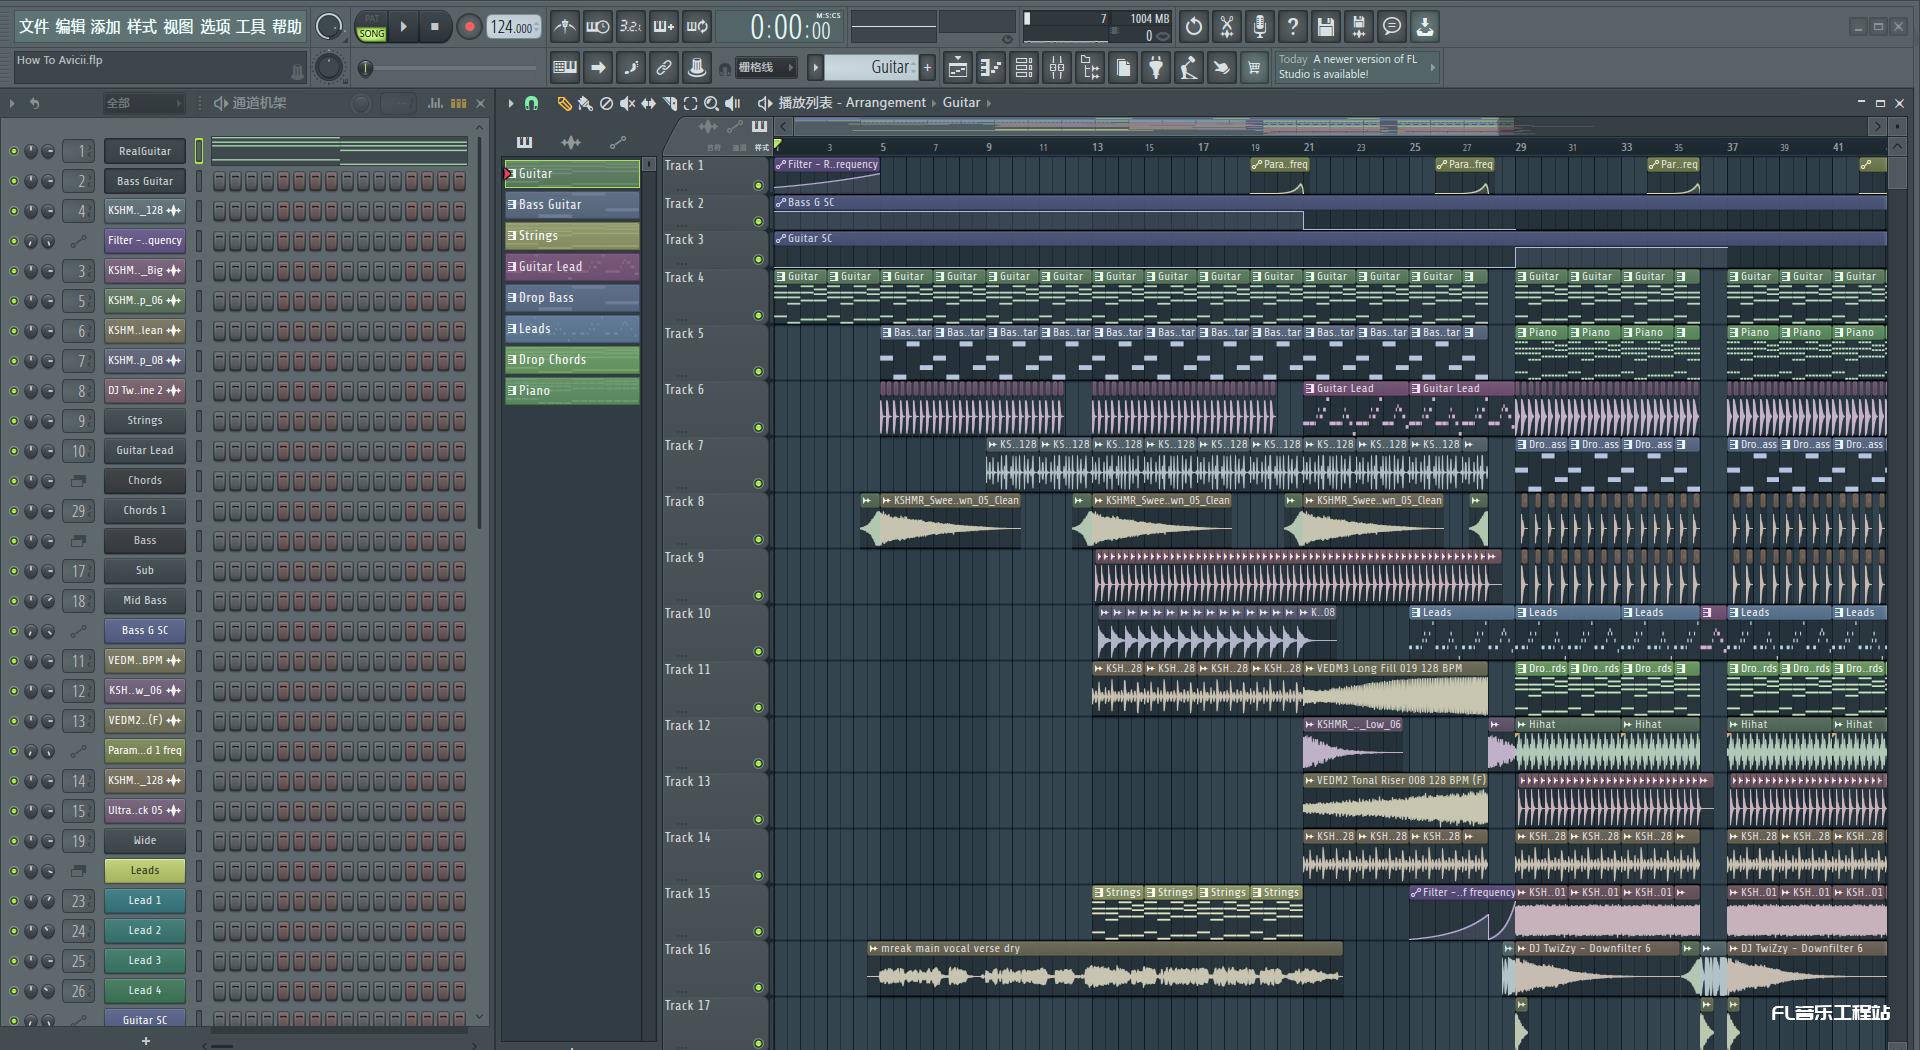Image resolution: width=1920 pixels, height=1050 pixels.
Task: Click the 124.000 tempo field
Action: pos(513,27)
